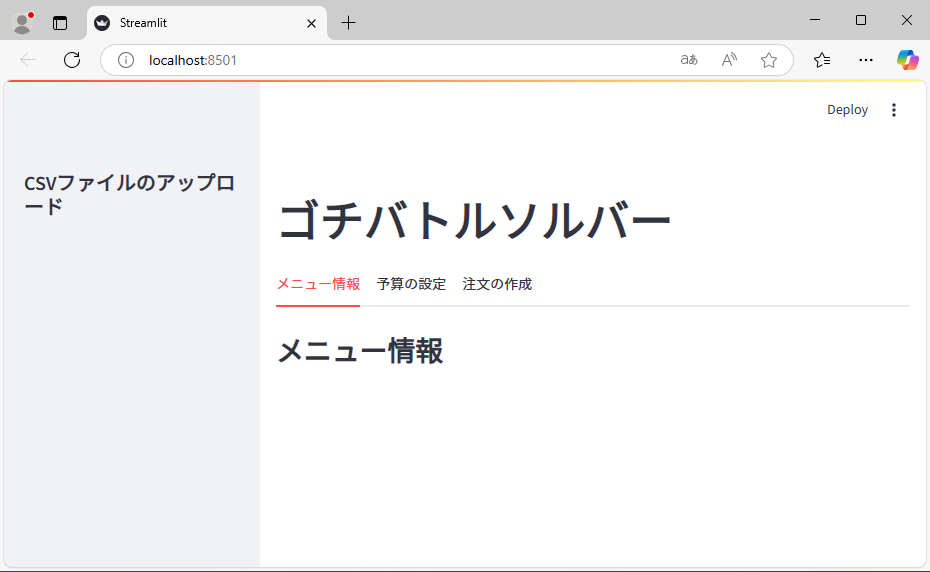Close the Streamlit browser tab
Image resolution: width=930 pixels, height=572 pixels.
point(311,23)
